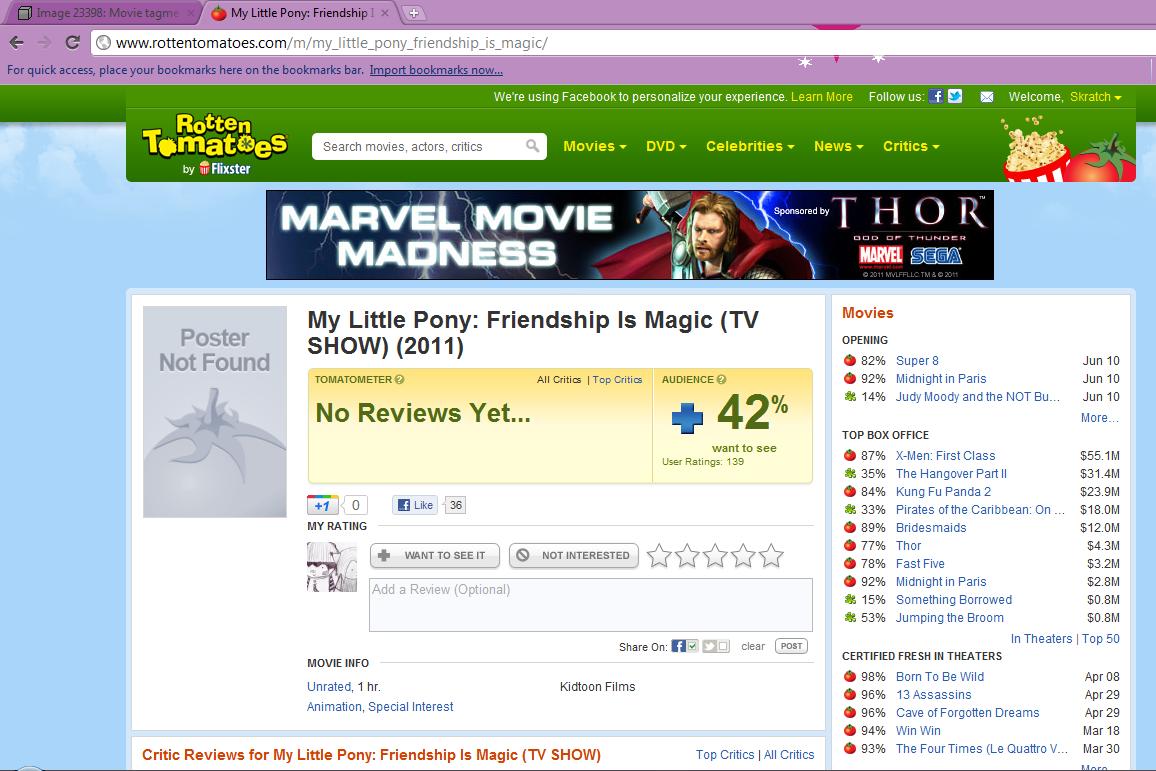Screen dimensions: 1156x771
Task: Open the Unrated rating link
Action: (329, 686)
